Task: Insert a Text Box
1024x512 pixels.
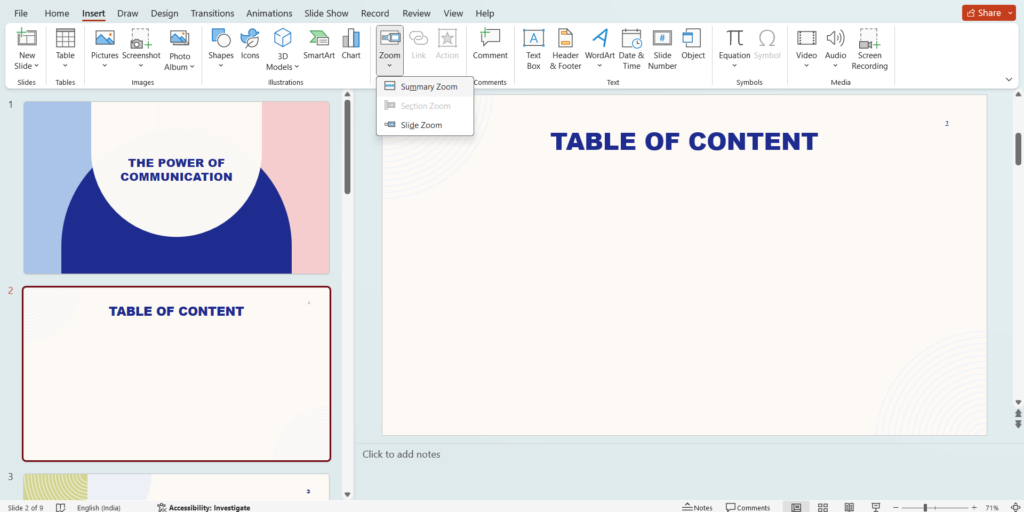Action: point(533,44)
